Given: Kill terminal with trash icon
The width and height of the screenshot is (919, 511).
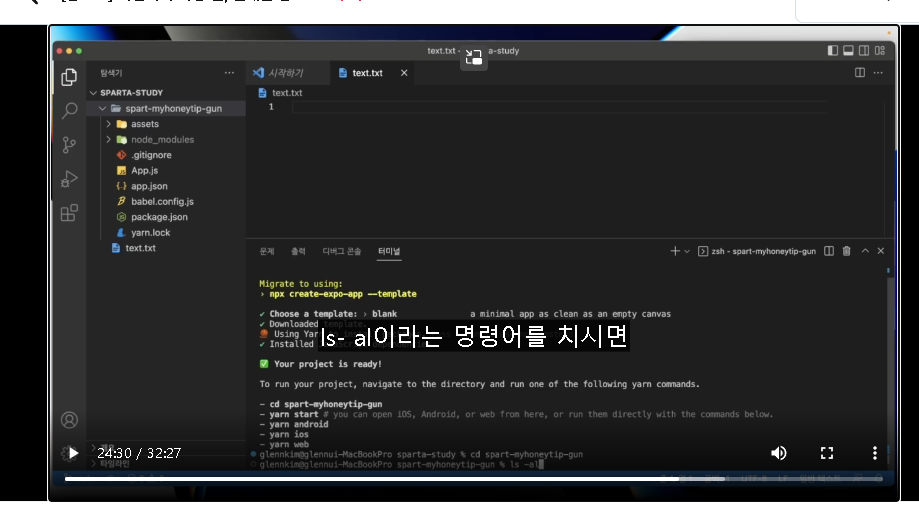Looking at the screenshot, I should coord(846,251).
